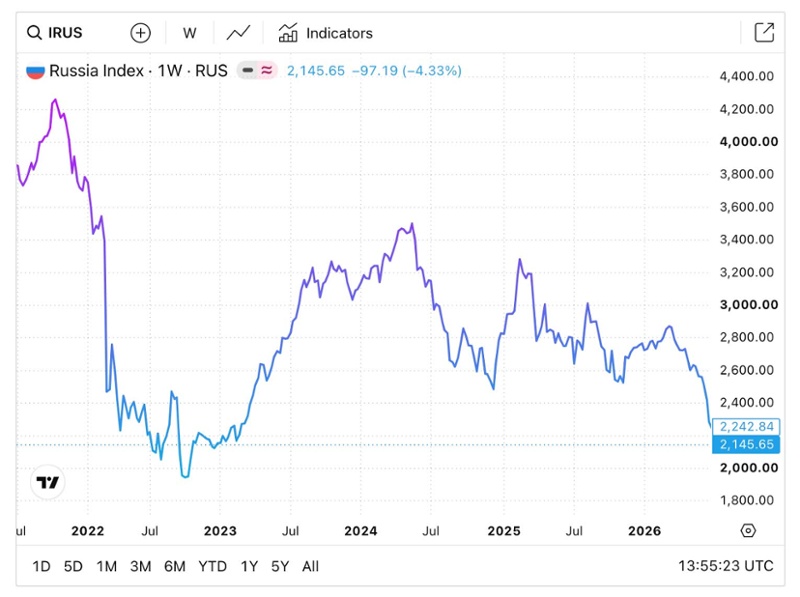Image resolution: width=800 pixels, height=597 pixels.
Task: Open the line chart style icon
Action: (x=238, y=33)
